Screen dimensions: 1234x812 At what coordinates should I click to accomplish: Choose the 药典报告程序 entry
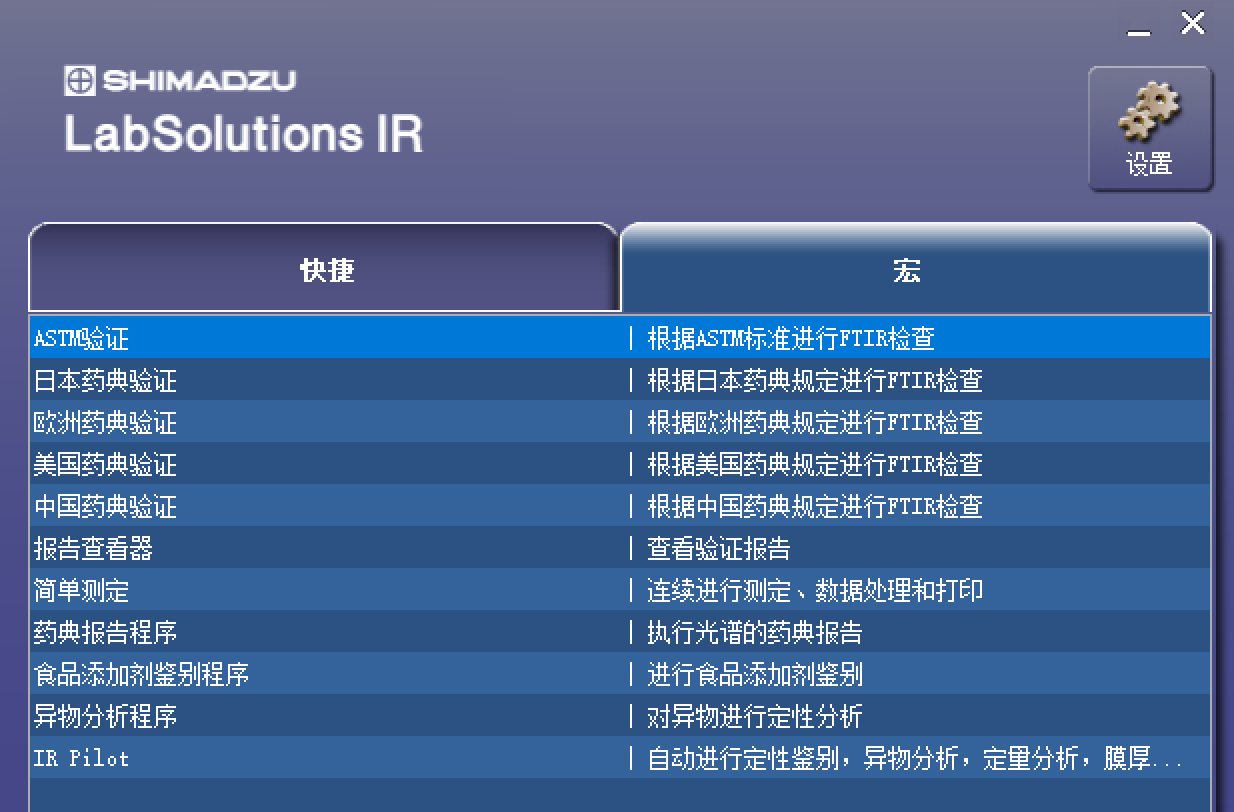pyautogui.click(x=620, y=632)
